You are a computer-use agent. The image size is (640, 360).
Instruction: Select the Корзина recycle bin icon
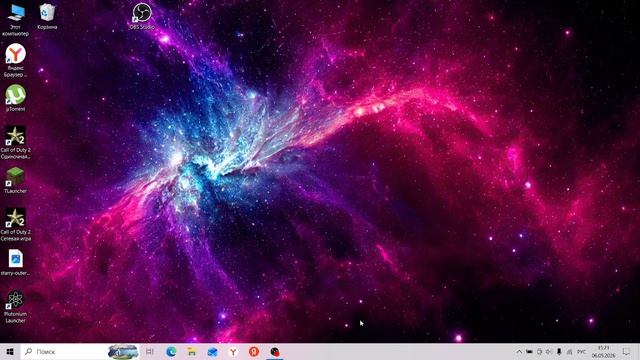point(47,16)
